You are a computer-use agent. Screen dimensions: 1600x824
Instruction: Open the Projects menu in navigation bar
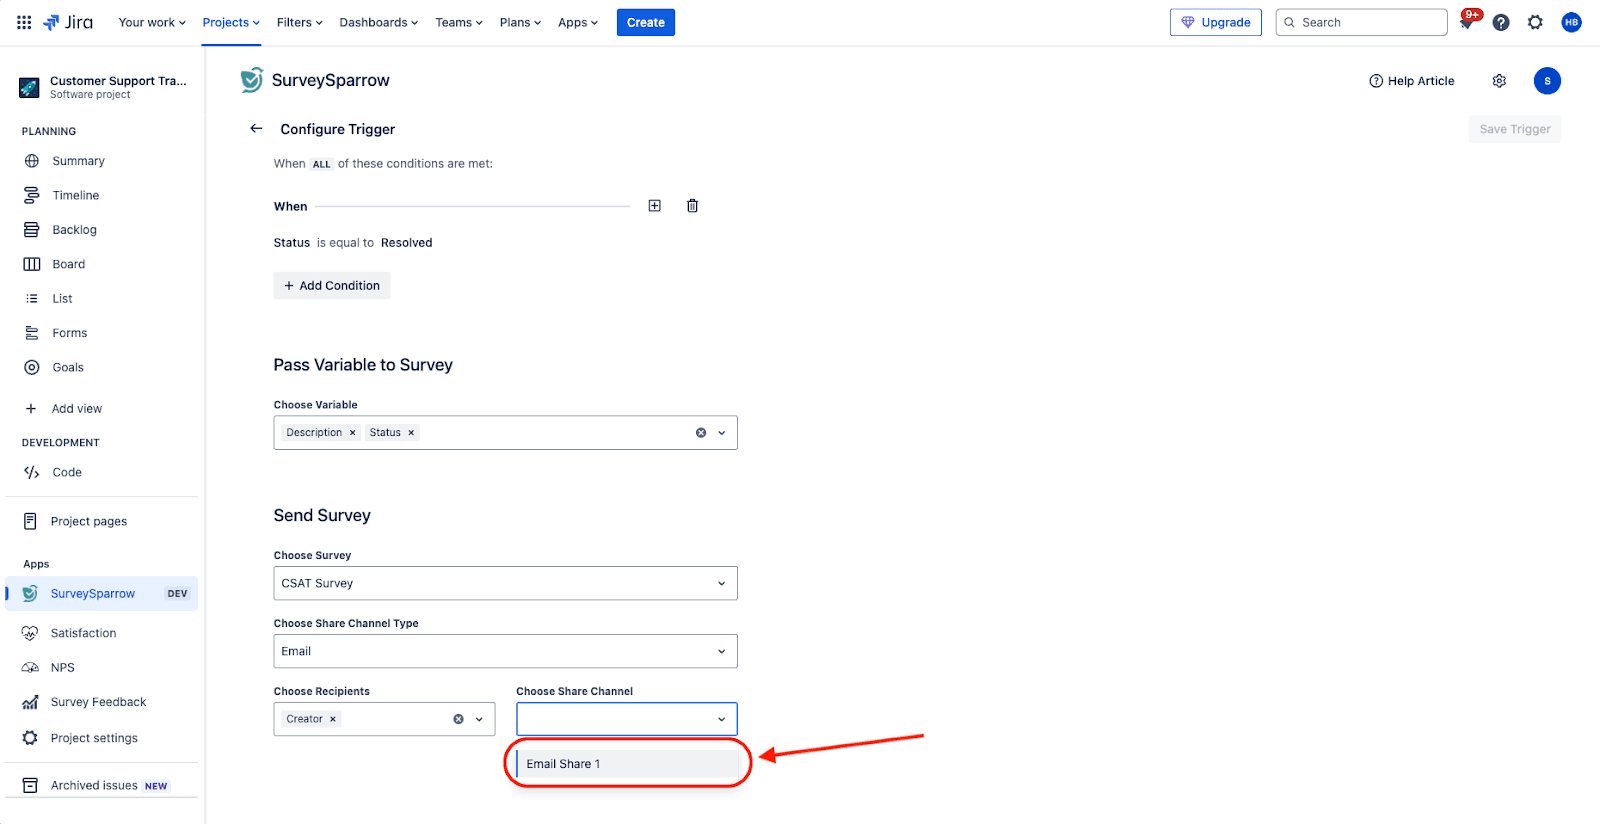tap(230, 22)
